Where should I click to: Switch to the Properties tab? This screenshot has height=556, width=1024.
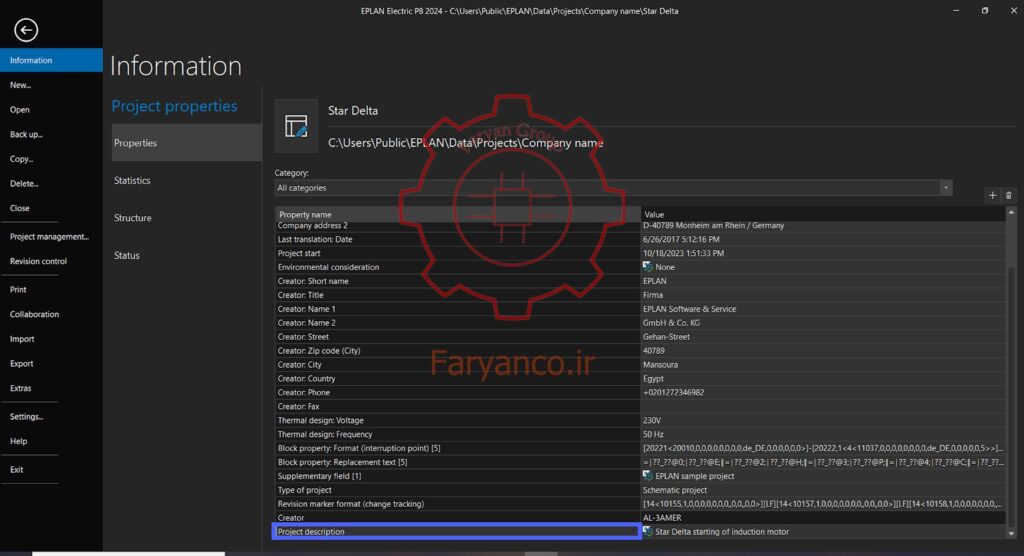tap(187, 142)
